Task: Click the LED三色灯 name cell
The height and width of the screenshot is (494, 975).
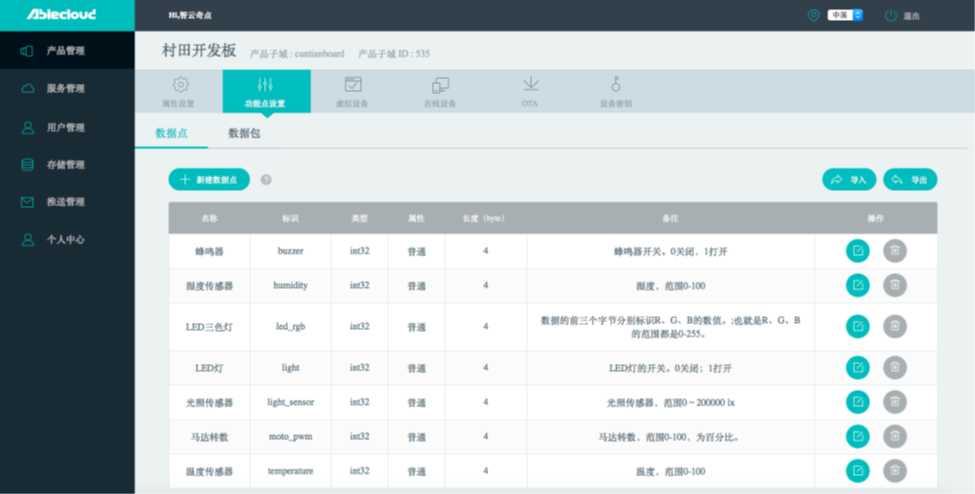Action: (x=209, y=327)
